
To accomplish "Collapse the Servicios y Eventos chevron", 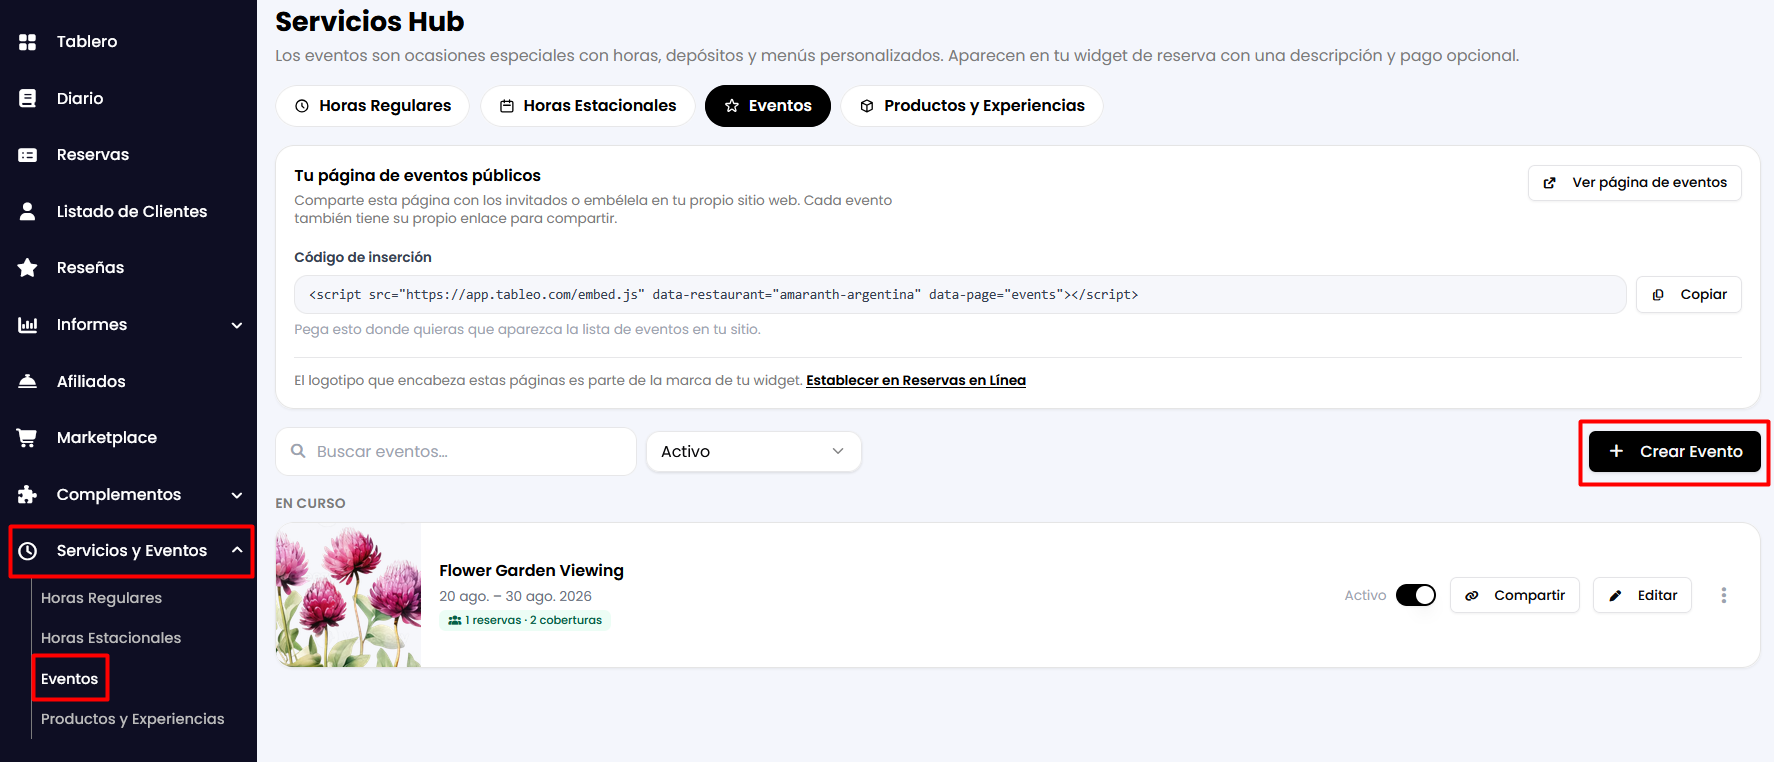I will pyautogui.click(x=237, y=550).
